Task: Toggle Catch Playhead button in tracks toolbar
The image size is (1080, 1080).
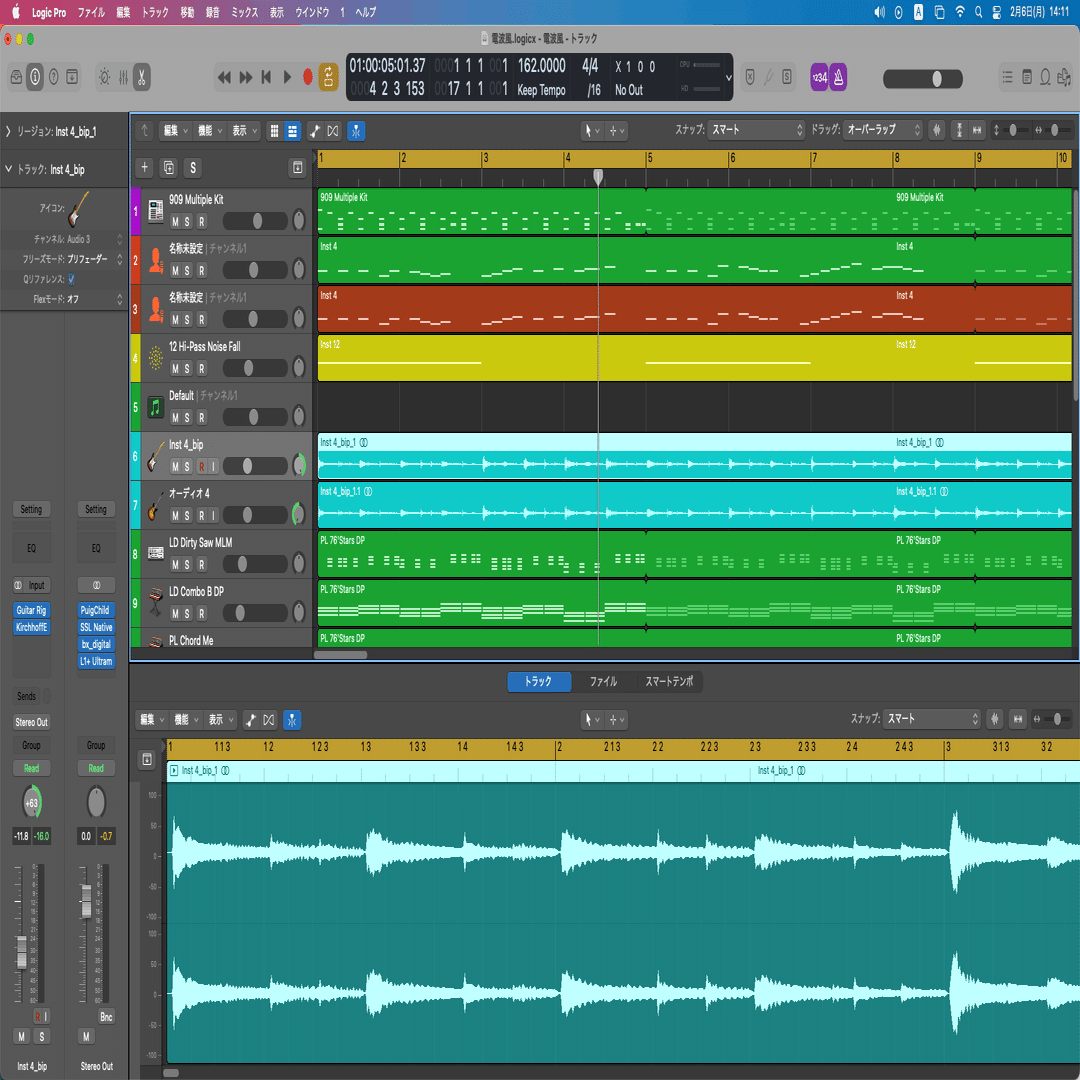Action: pyautogui.click(x=356, y=131)
